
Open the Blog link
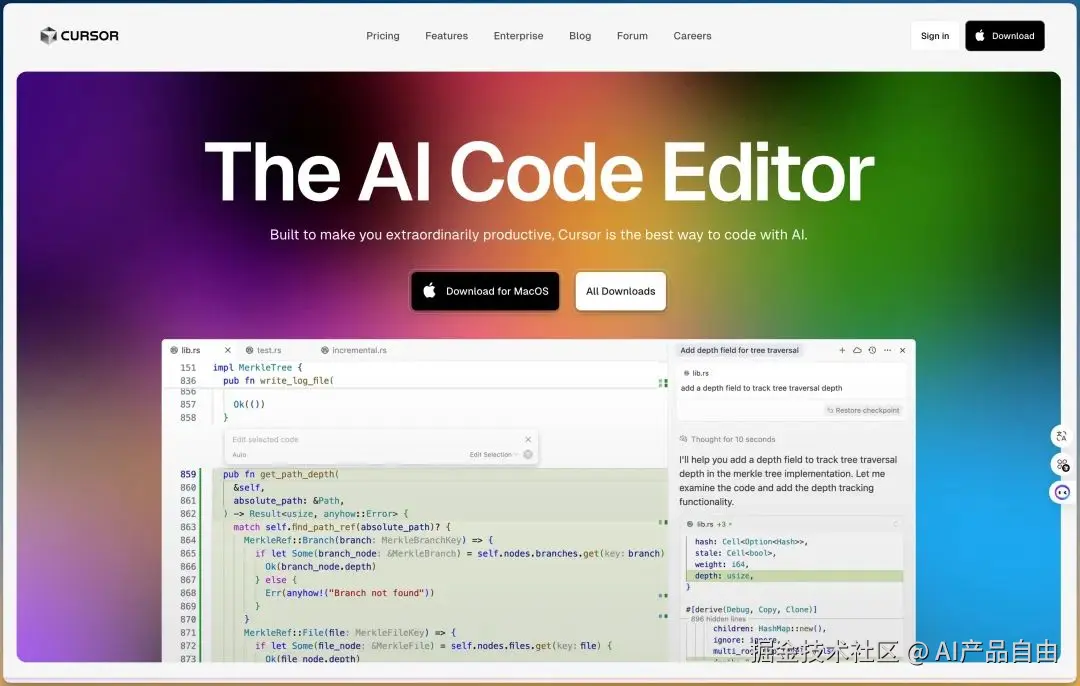click(580, 36)
